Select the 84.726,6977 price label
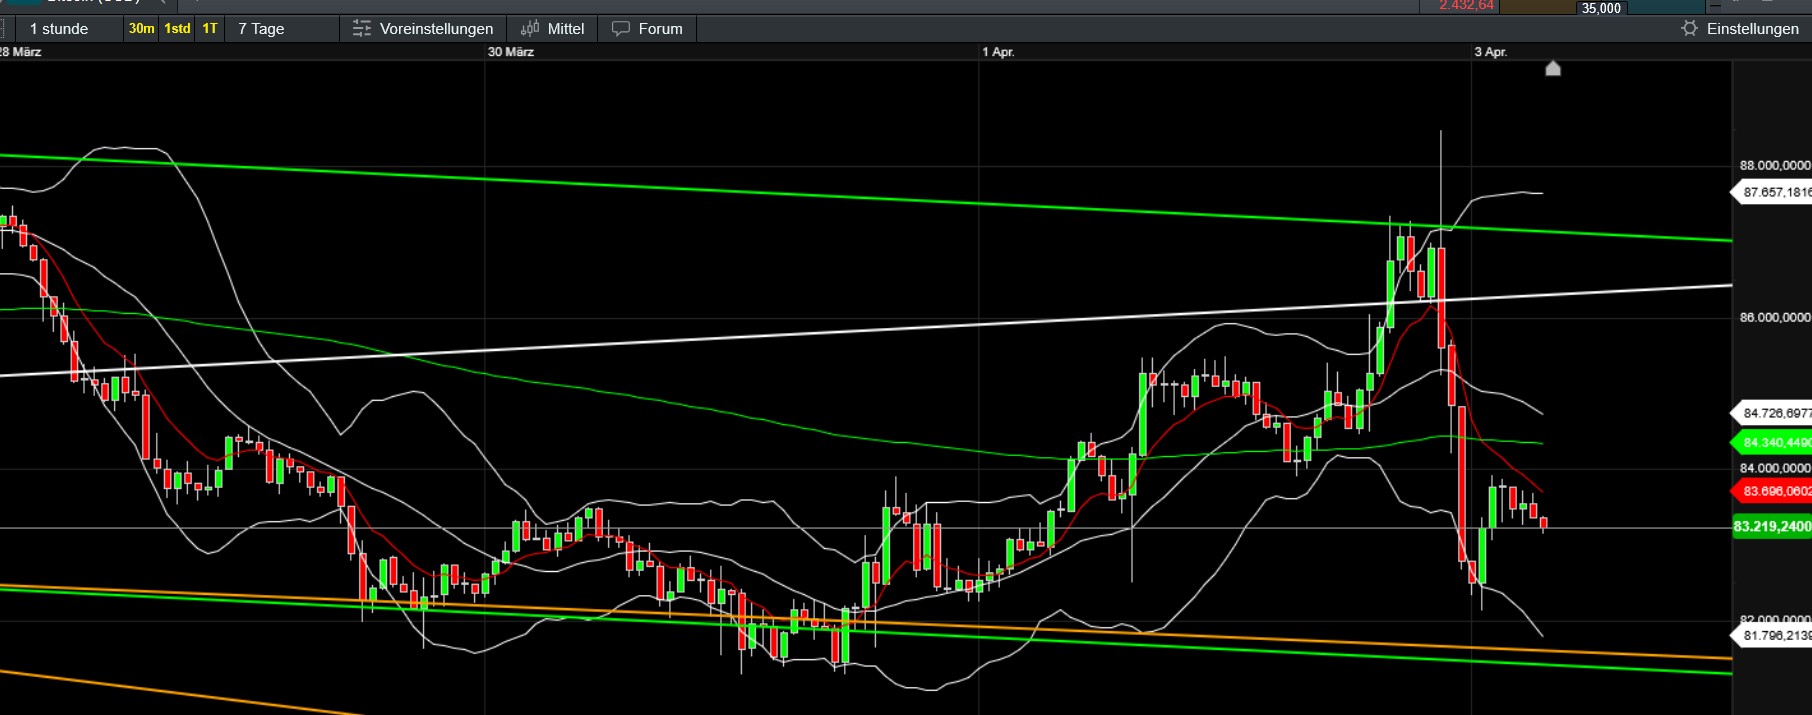1812x715 pixels. 1771,413
